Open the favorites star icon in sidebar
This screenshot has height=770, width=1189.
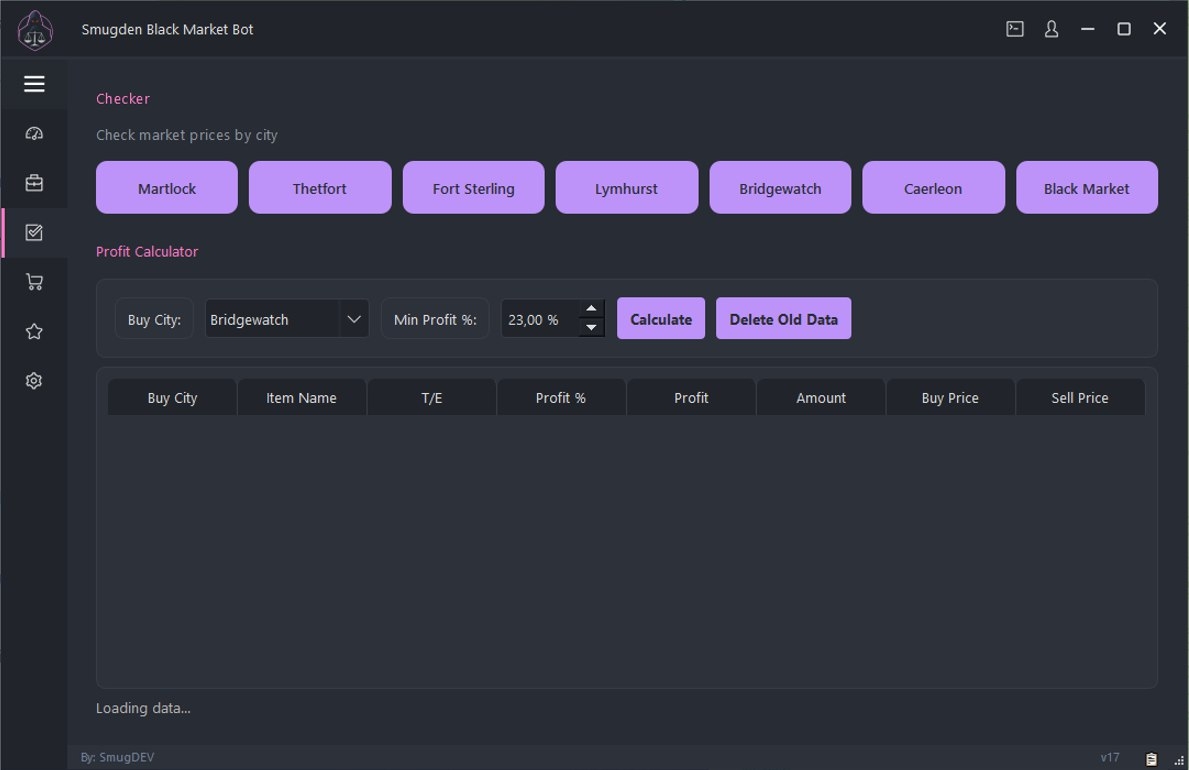tap(34, 330)
